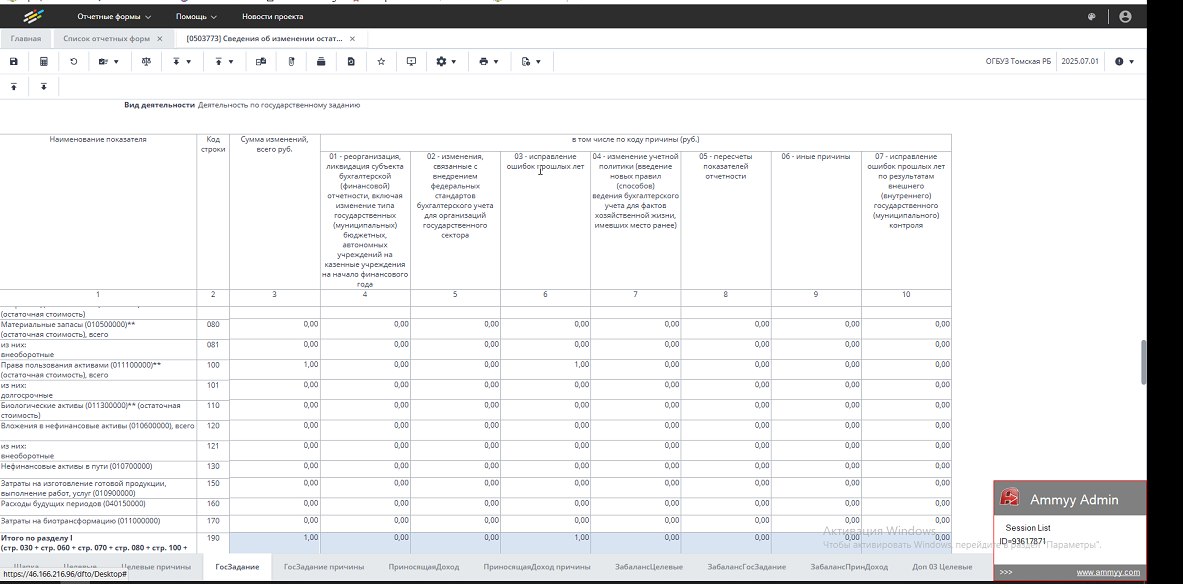Viewport: 1183px width, 584px height.
Task: Click the >>> button in Ammyy Admin
Action: 1006,573
